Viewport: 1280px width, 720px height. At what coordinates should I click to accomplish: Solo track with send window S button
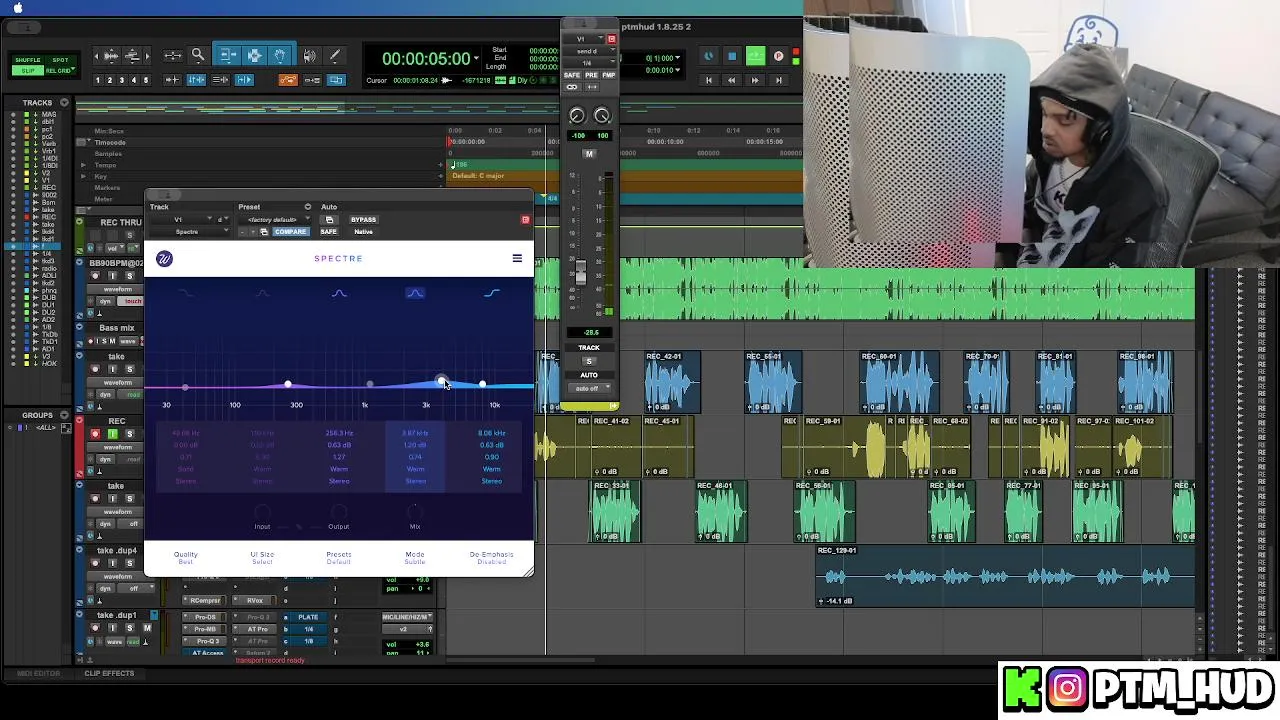point(589,361)
